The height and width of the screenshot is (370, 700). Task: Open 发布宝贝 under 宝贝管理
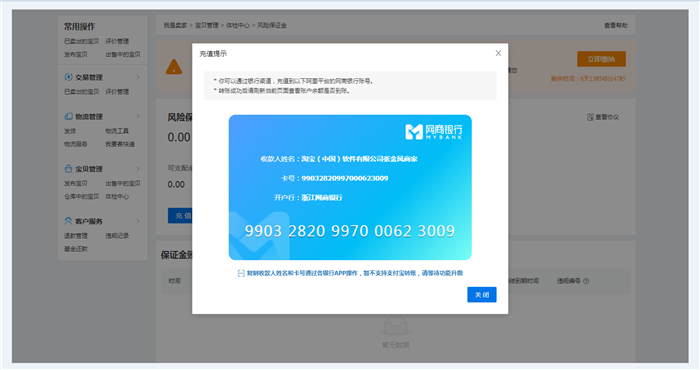(x=75, y=183)
